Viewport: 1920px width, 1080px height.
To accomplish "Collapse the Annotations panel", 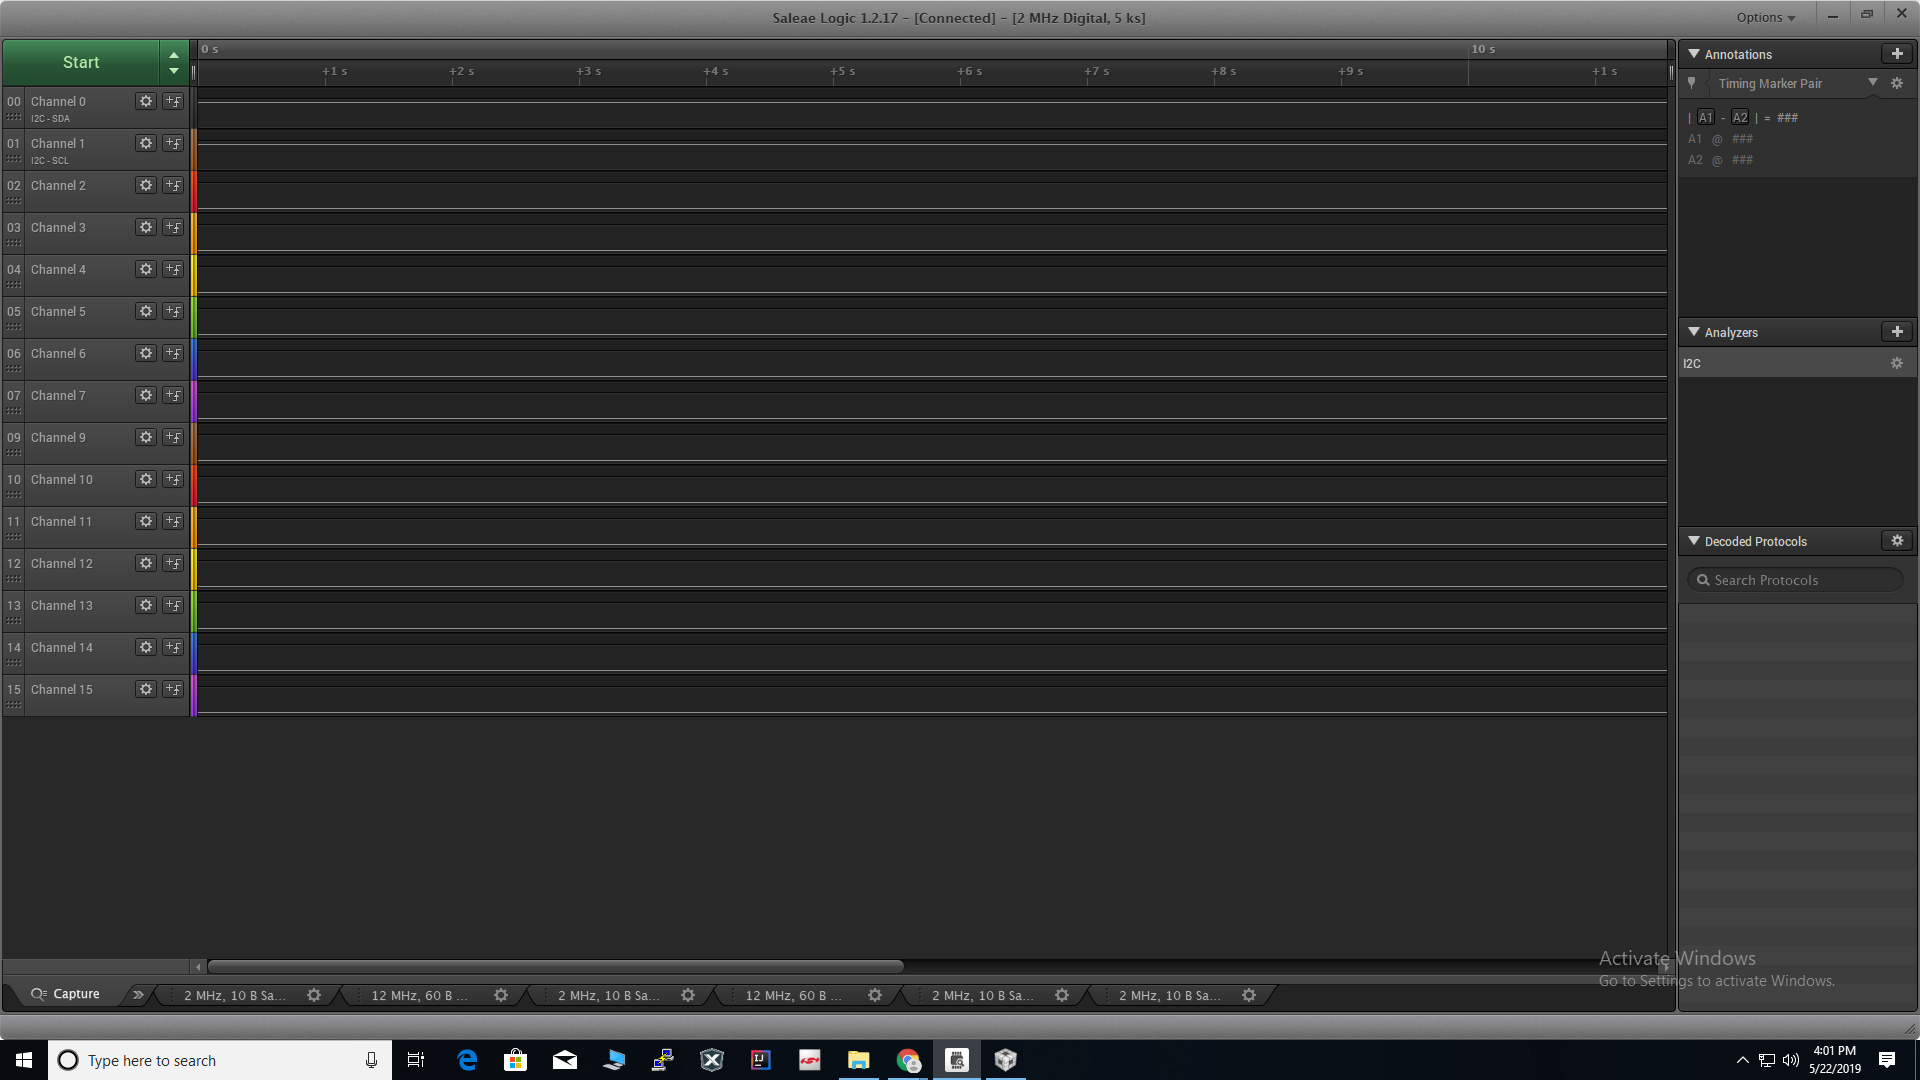I will (x=1694, y=54).
